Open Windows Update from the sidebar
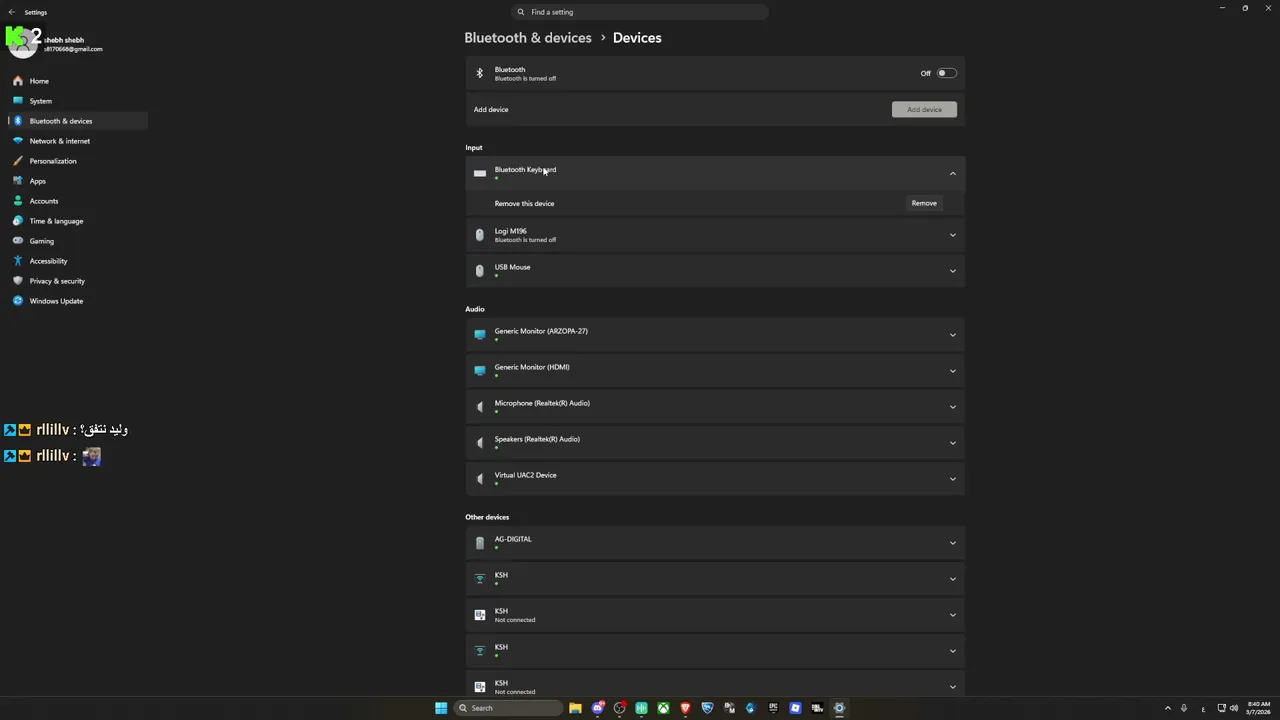The image size is (1280, 720). pyautogui.click(x=56, y=301)
